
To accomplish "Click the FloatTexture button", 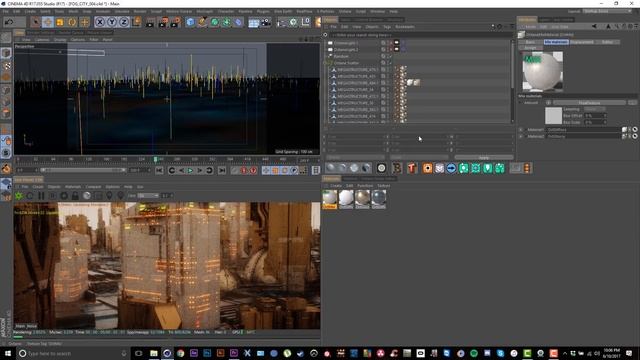I will click(x=589, y=102).
